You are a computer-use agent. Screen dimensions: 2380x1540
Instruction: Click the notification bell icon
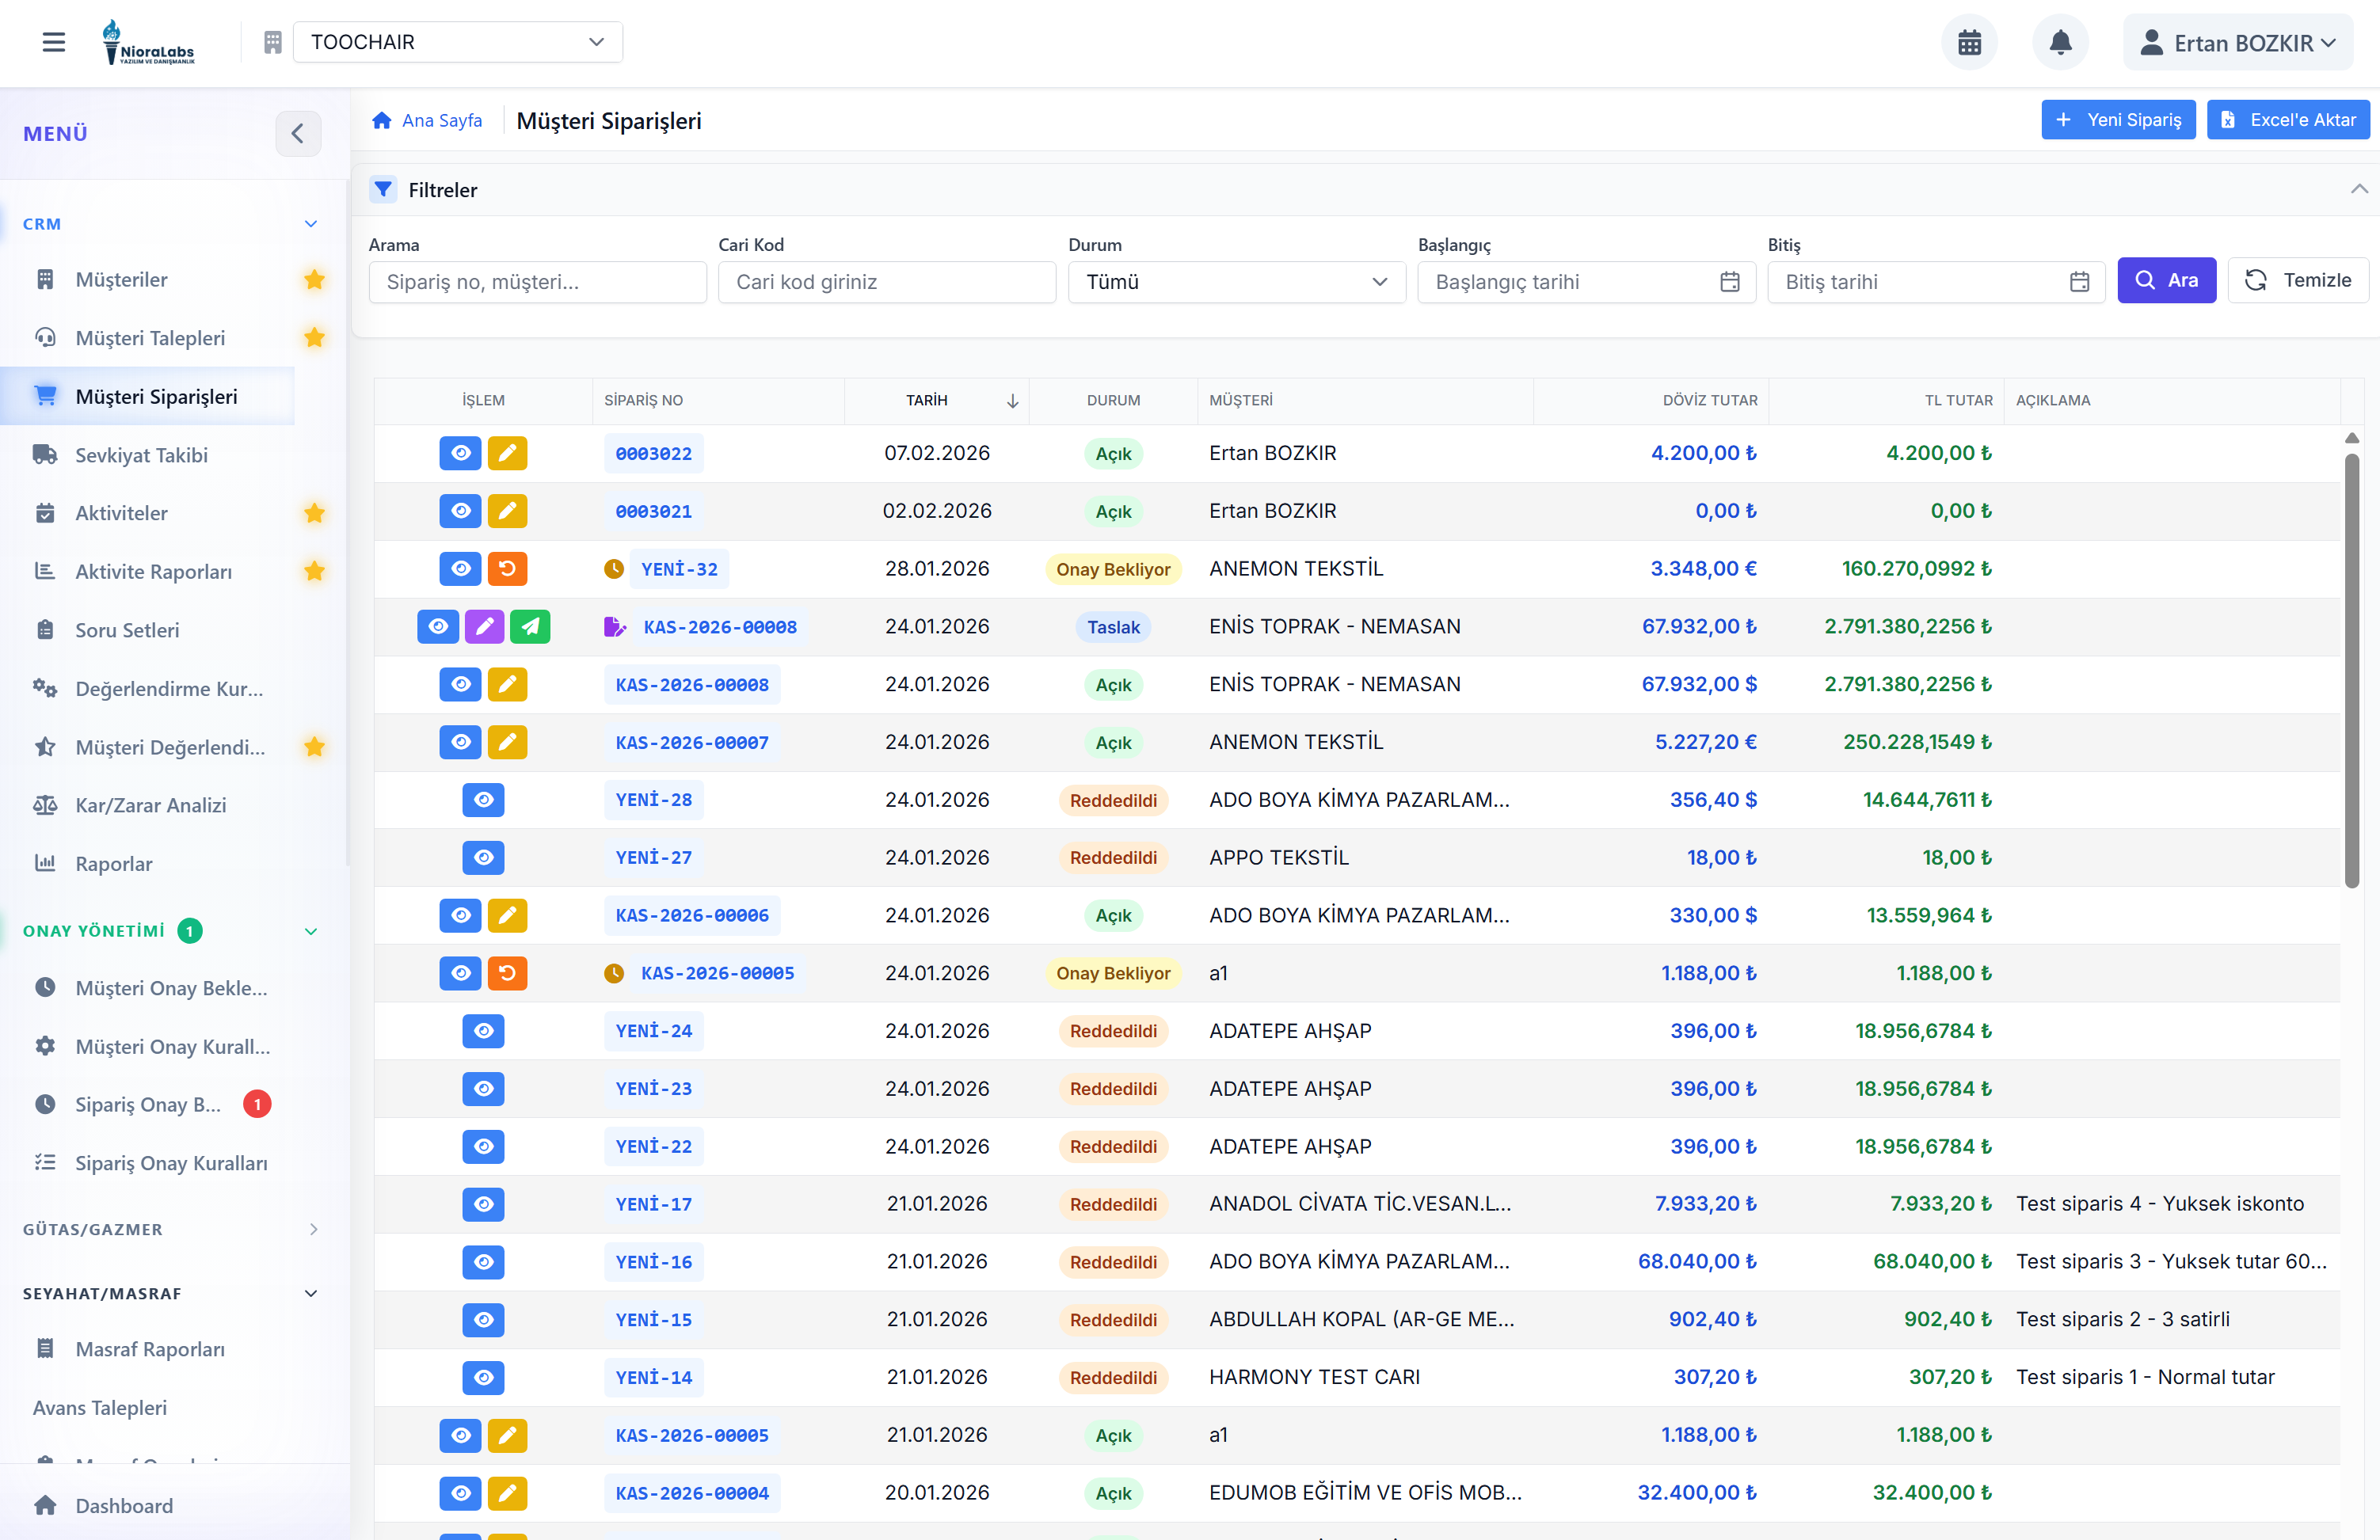click(2060, 42)
